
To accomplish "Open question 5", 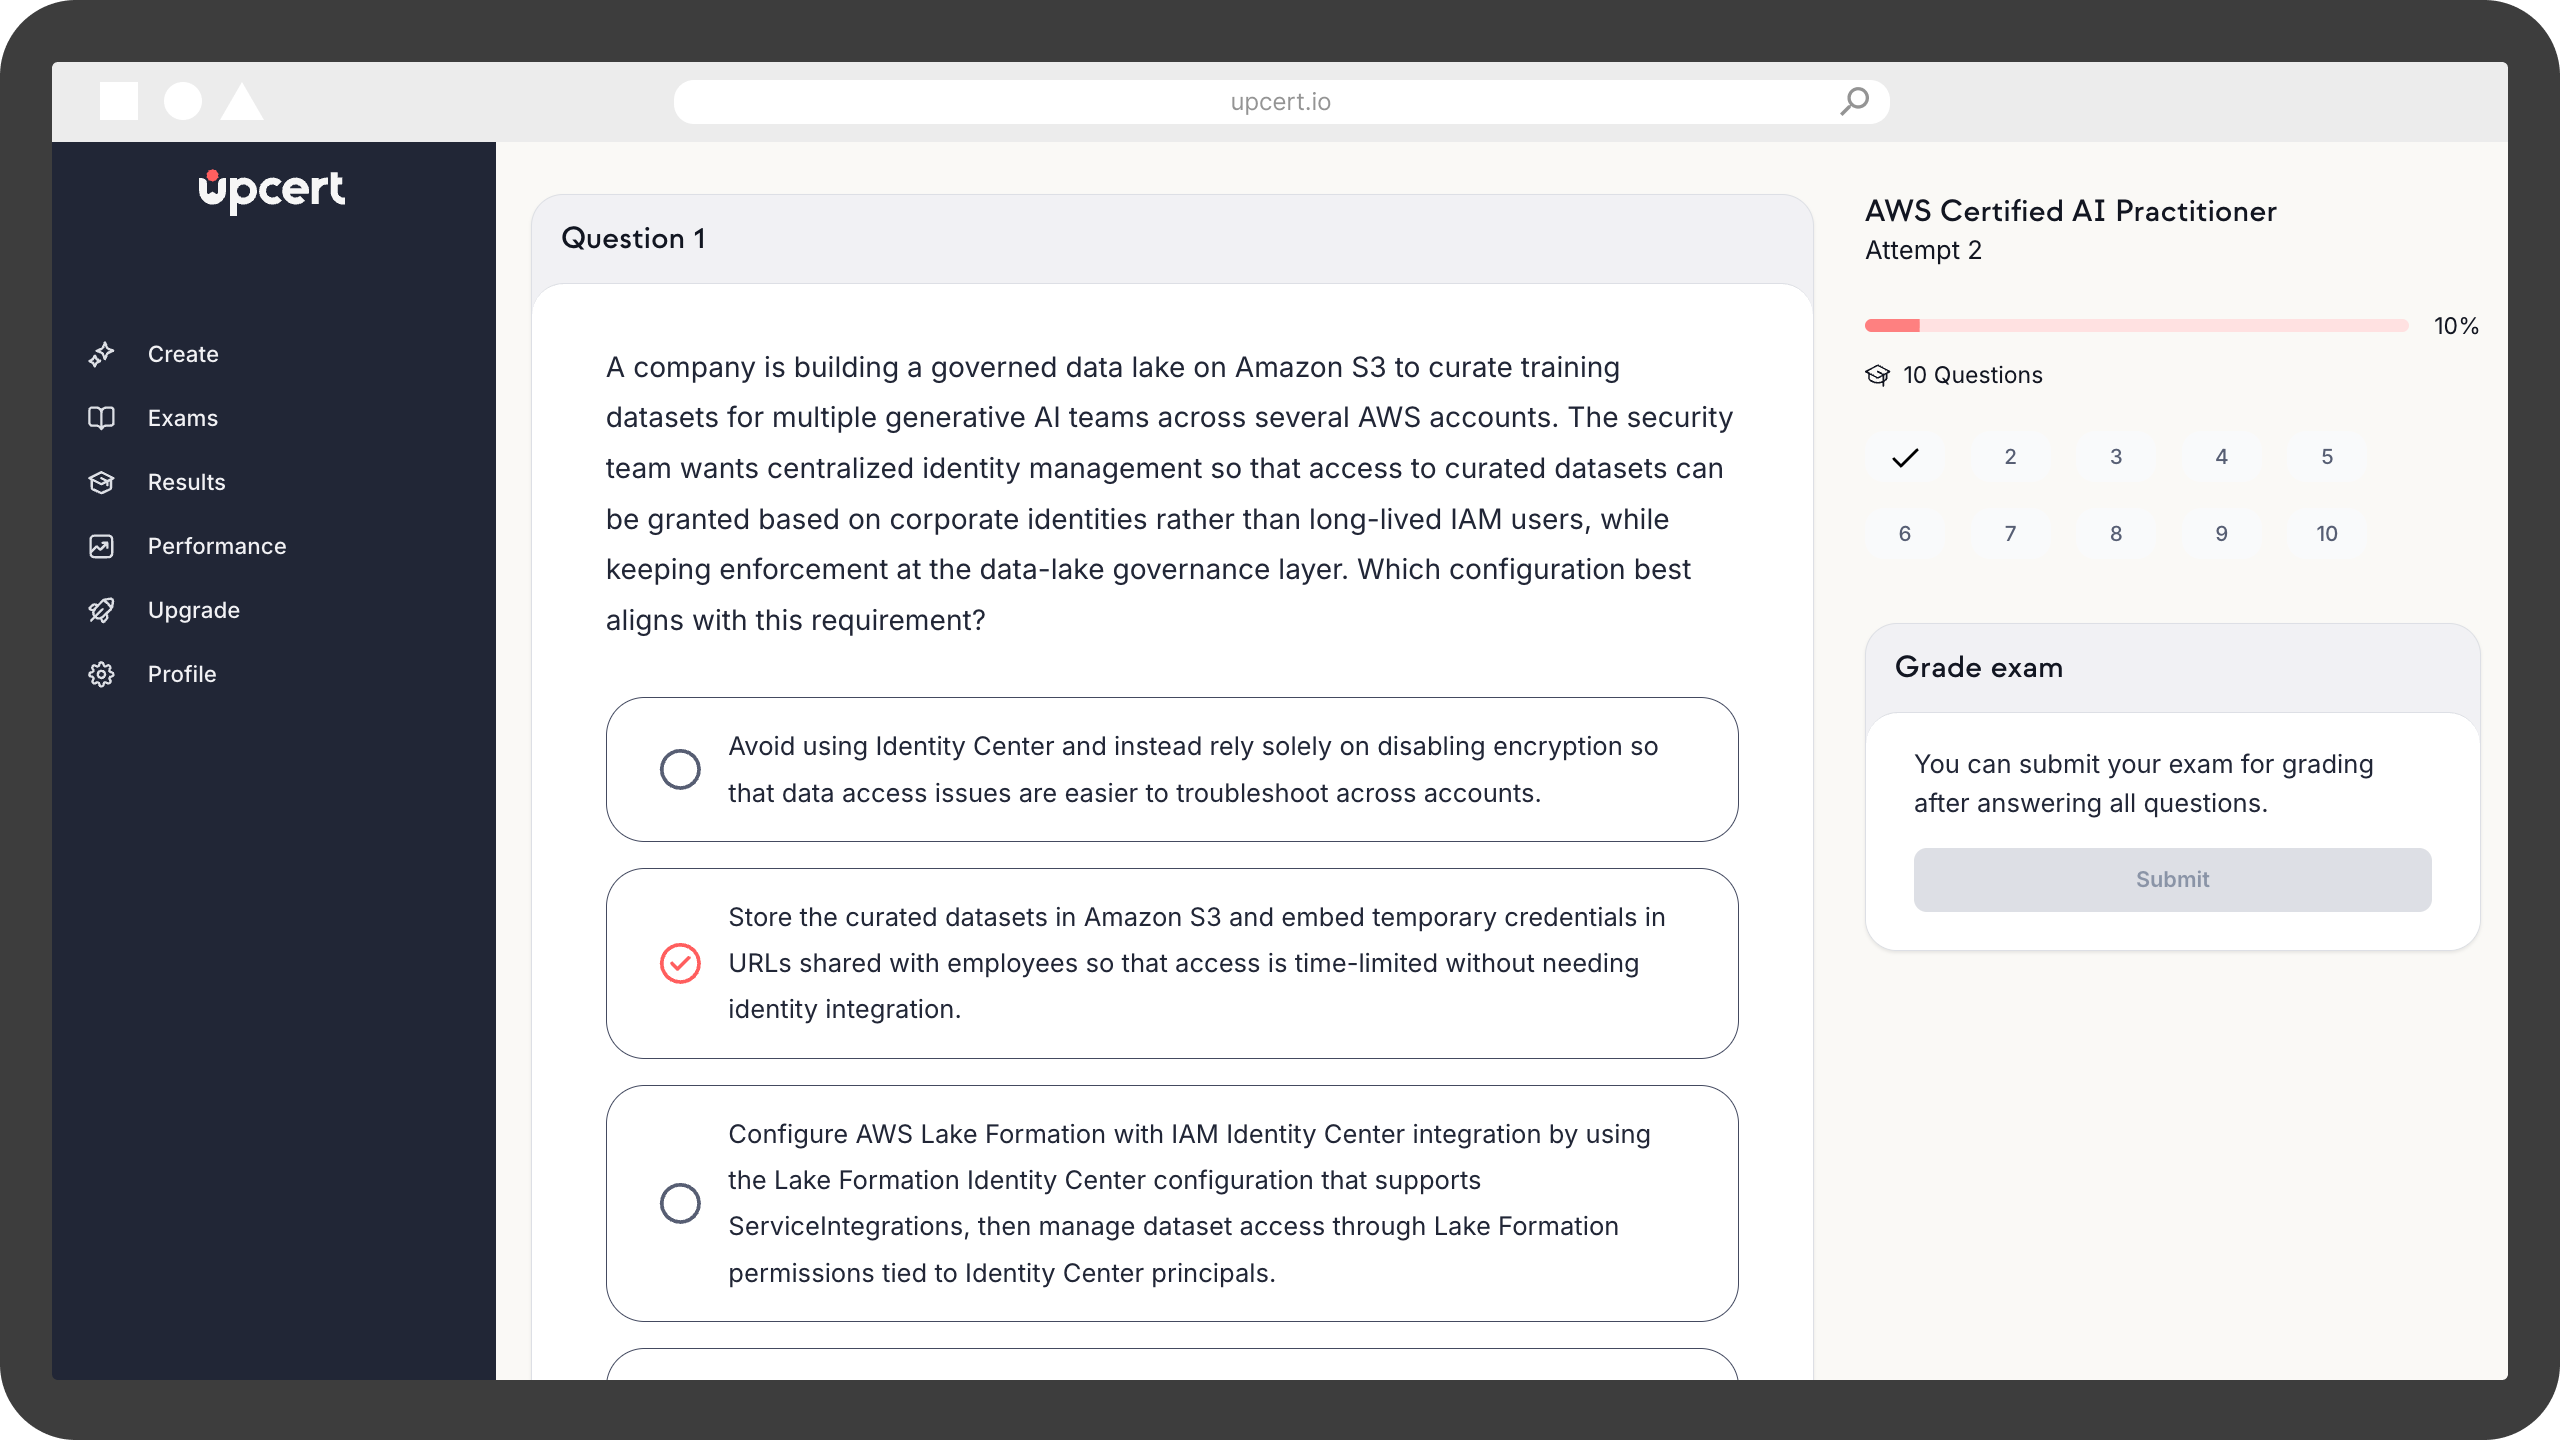I will click(2327, 457).
